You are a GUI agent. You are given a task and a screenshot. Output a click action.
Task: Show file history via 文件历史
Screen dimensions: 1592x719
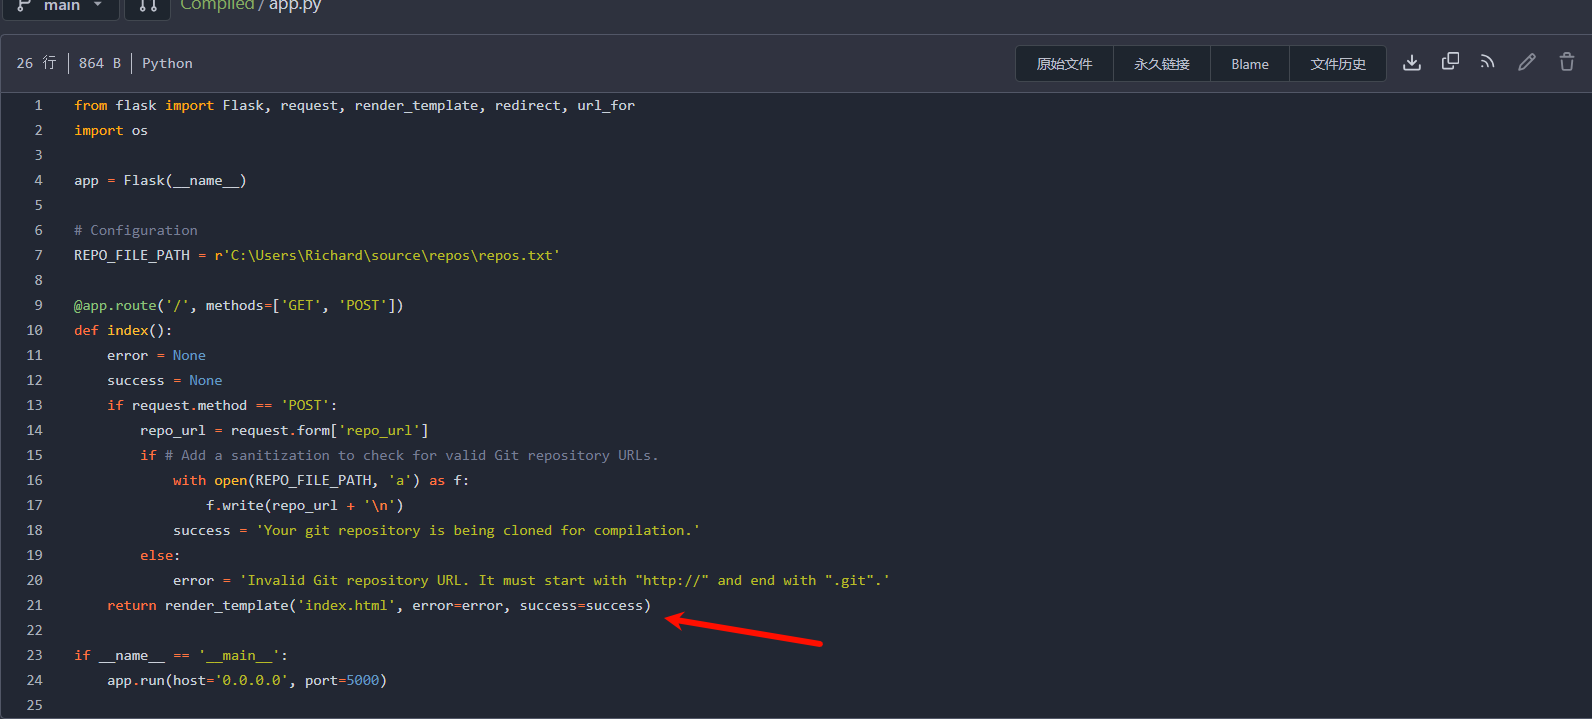(1338, 64)
